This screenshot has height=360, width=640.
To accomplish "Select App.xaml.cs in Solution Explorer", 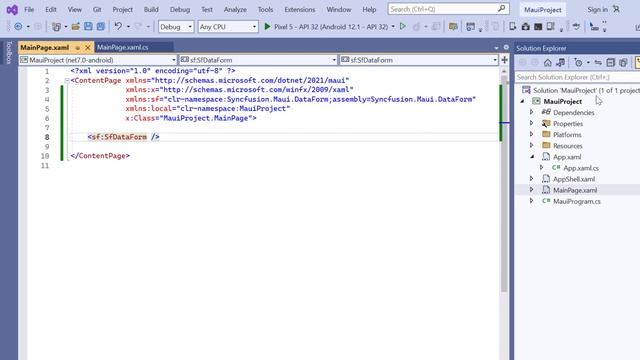I will (581, 168).
